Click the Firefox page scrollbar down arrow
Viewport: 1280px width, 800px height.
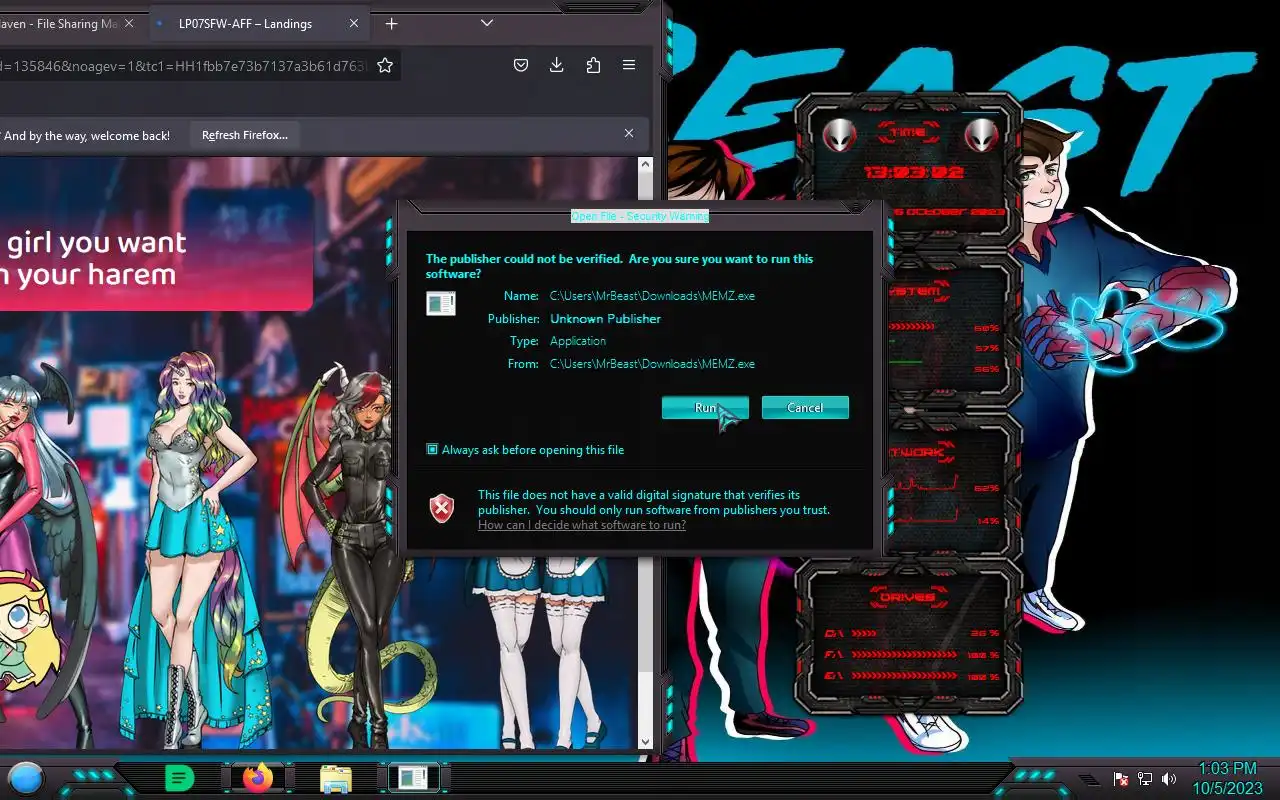click(x=645, y=741)
